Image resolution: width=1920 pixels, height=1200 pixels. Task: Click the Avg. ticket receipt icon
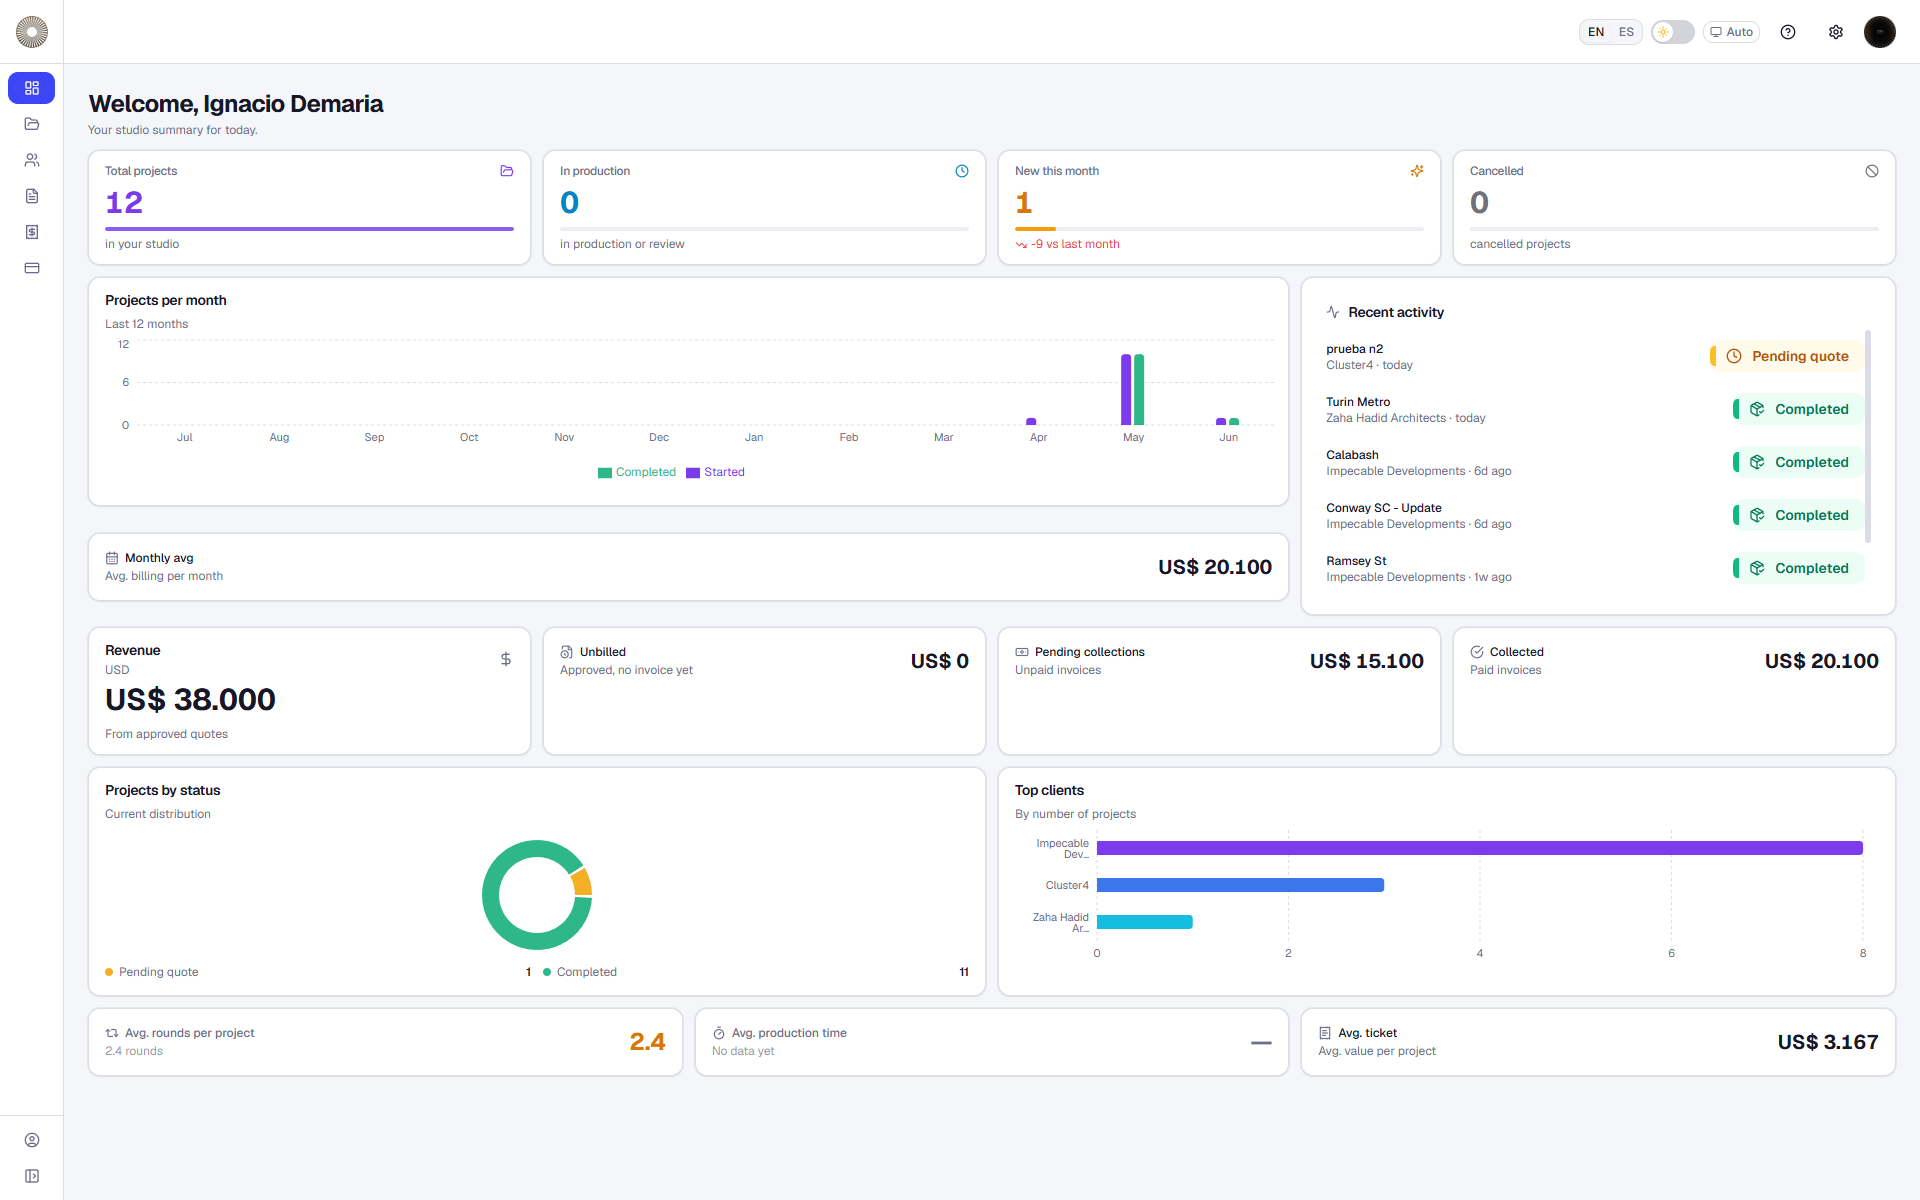(1325, 1033)
